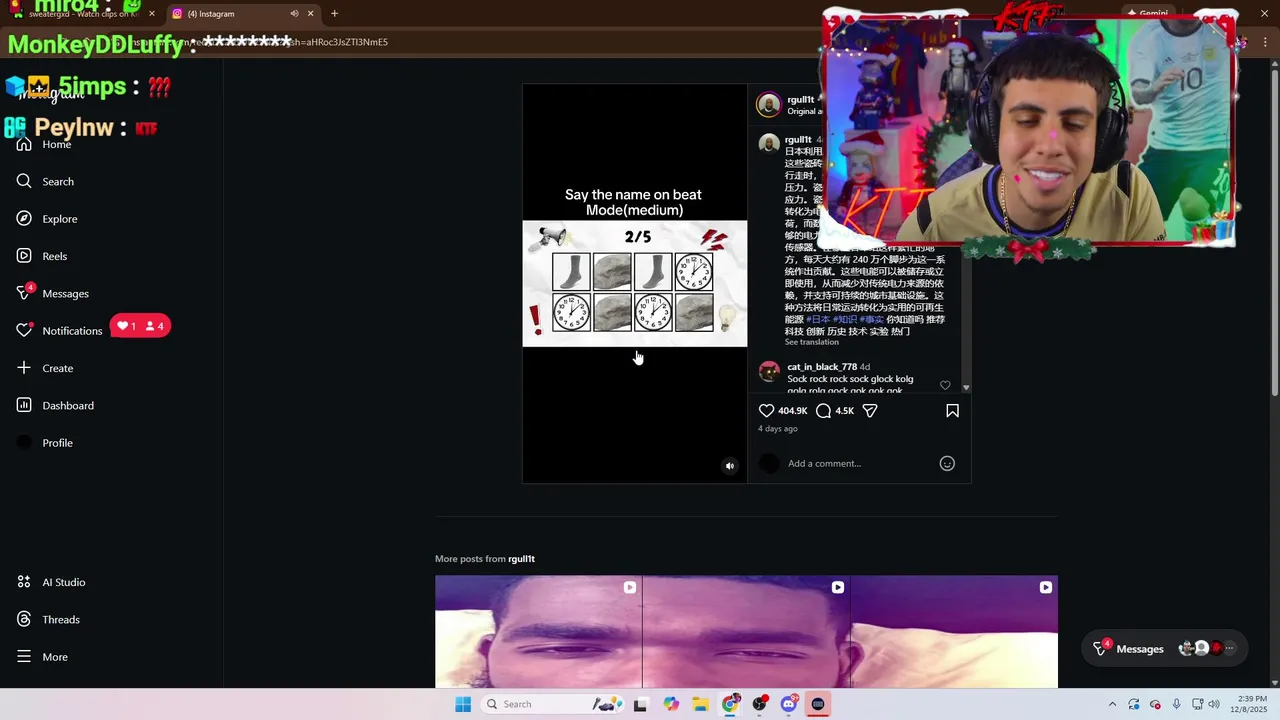The image size is (1280, 720).
Task: Open File Explorer from taskbar
Action: click(700, 704)
